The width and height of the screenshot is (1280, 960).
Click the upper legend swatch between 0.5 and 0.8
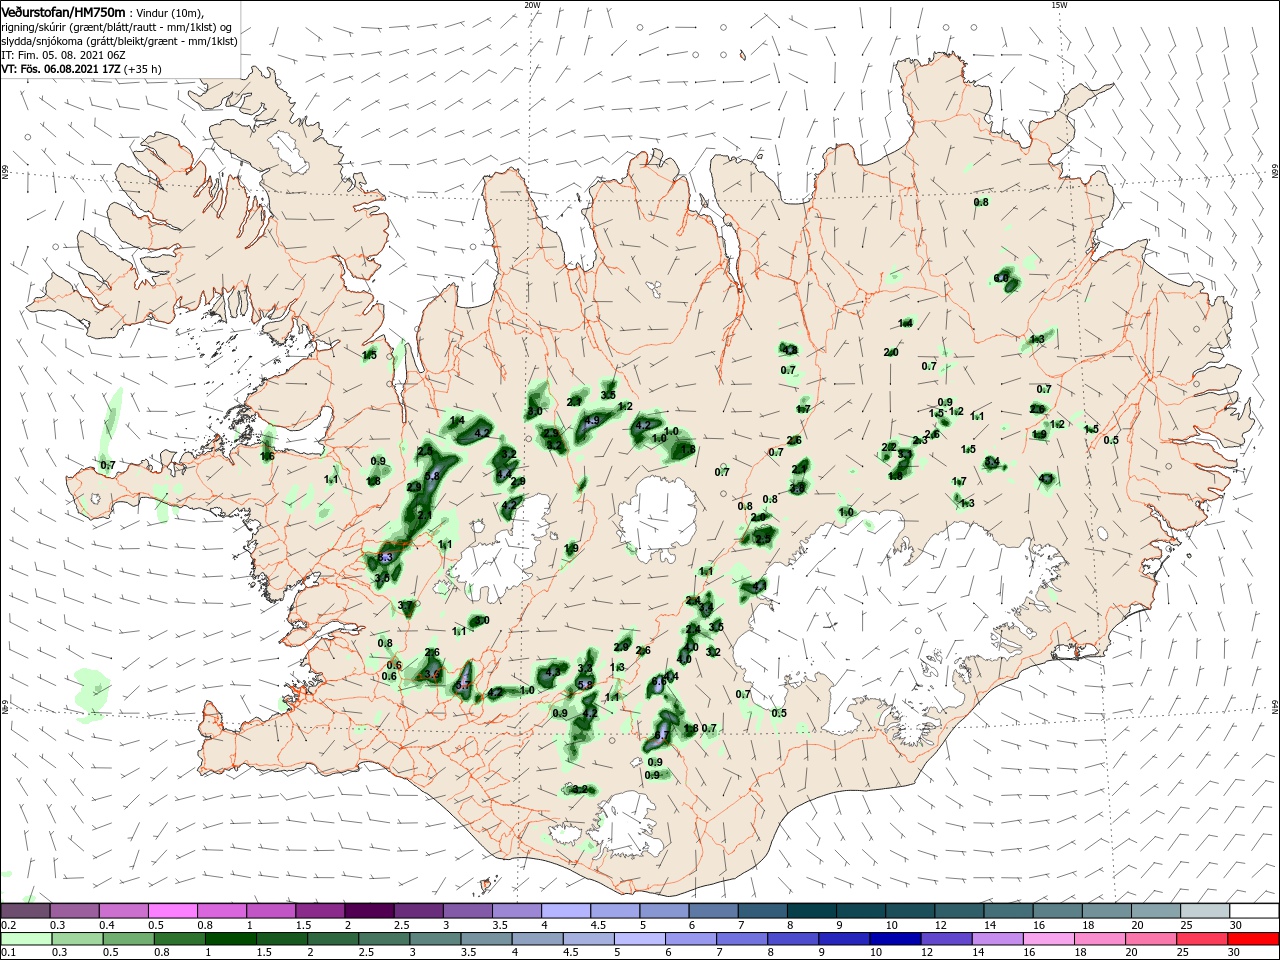coord(173,911)
